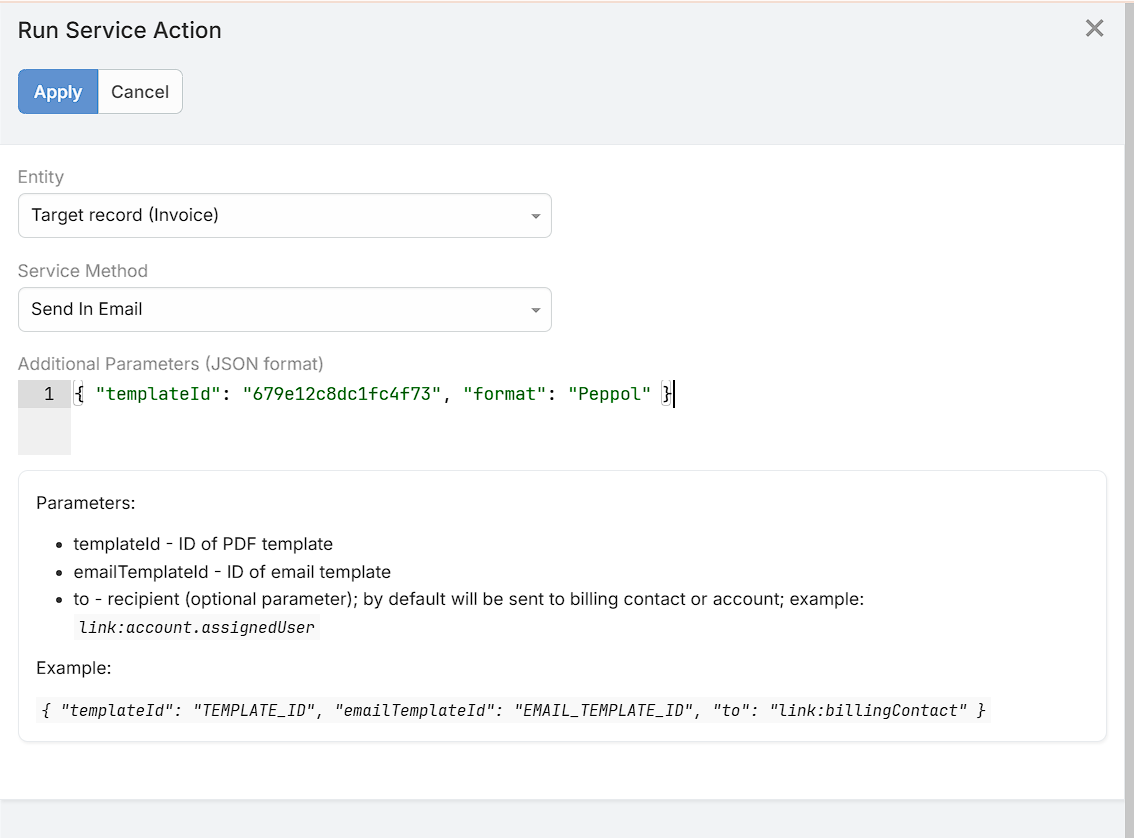The height and width of the screenshot is (838, 1134).
Task: Click the example JSON code snippet
Action: coord(514,710)
